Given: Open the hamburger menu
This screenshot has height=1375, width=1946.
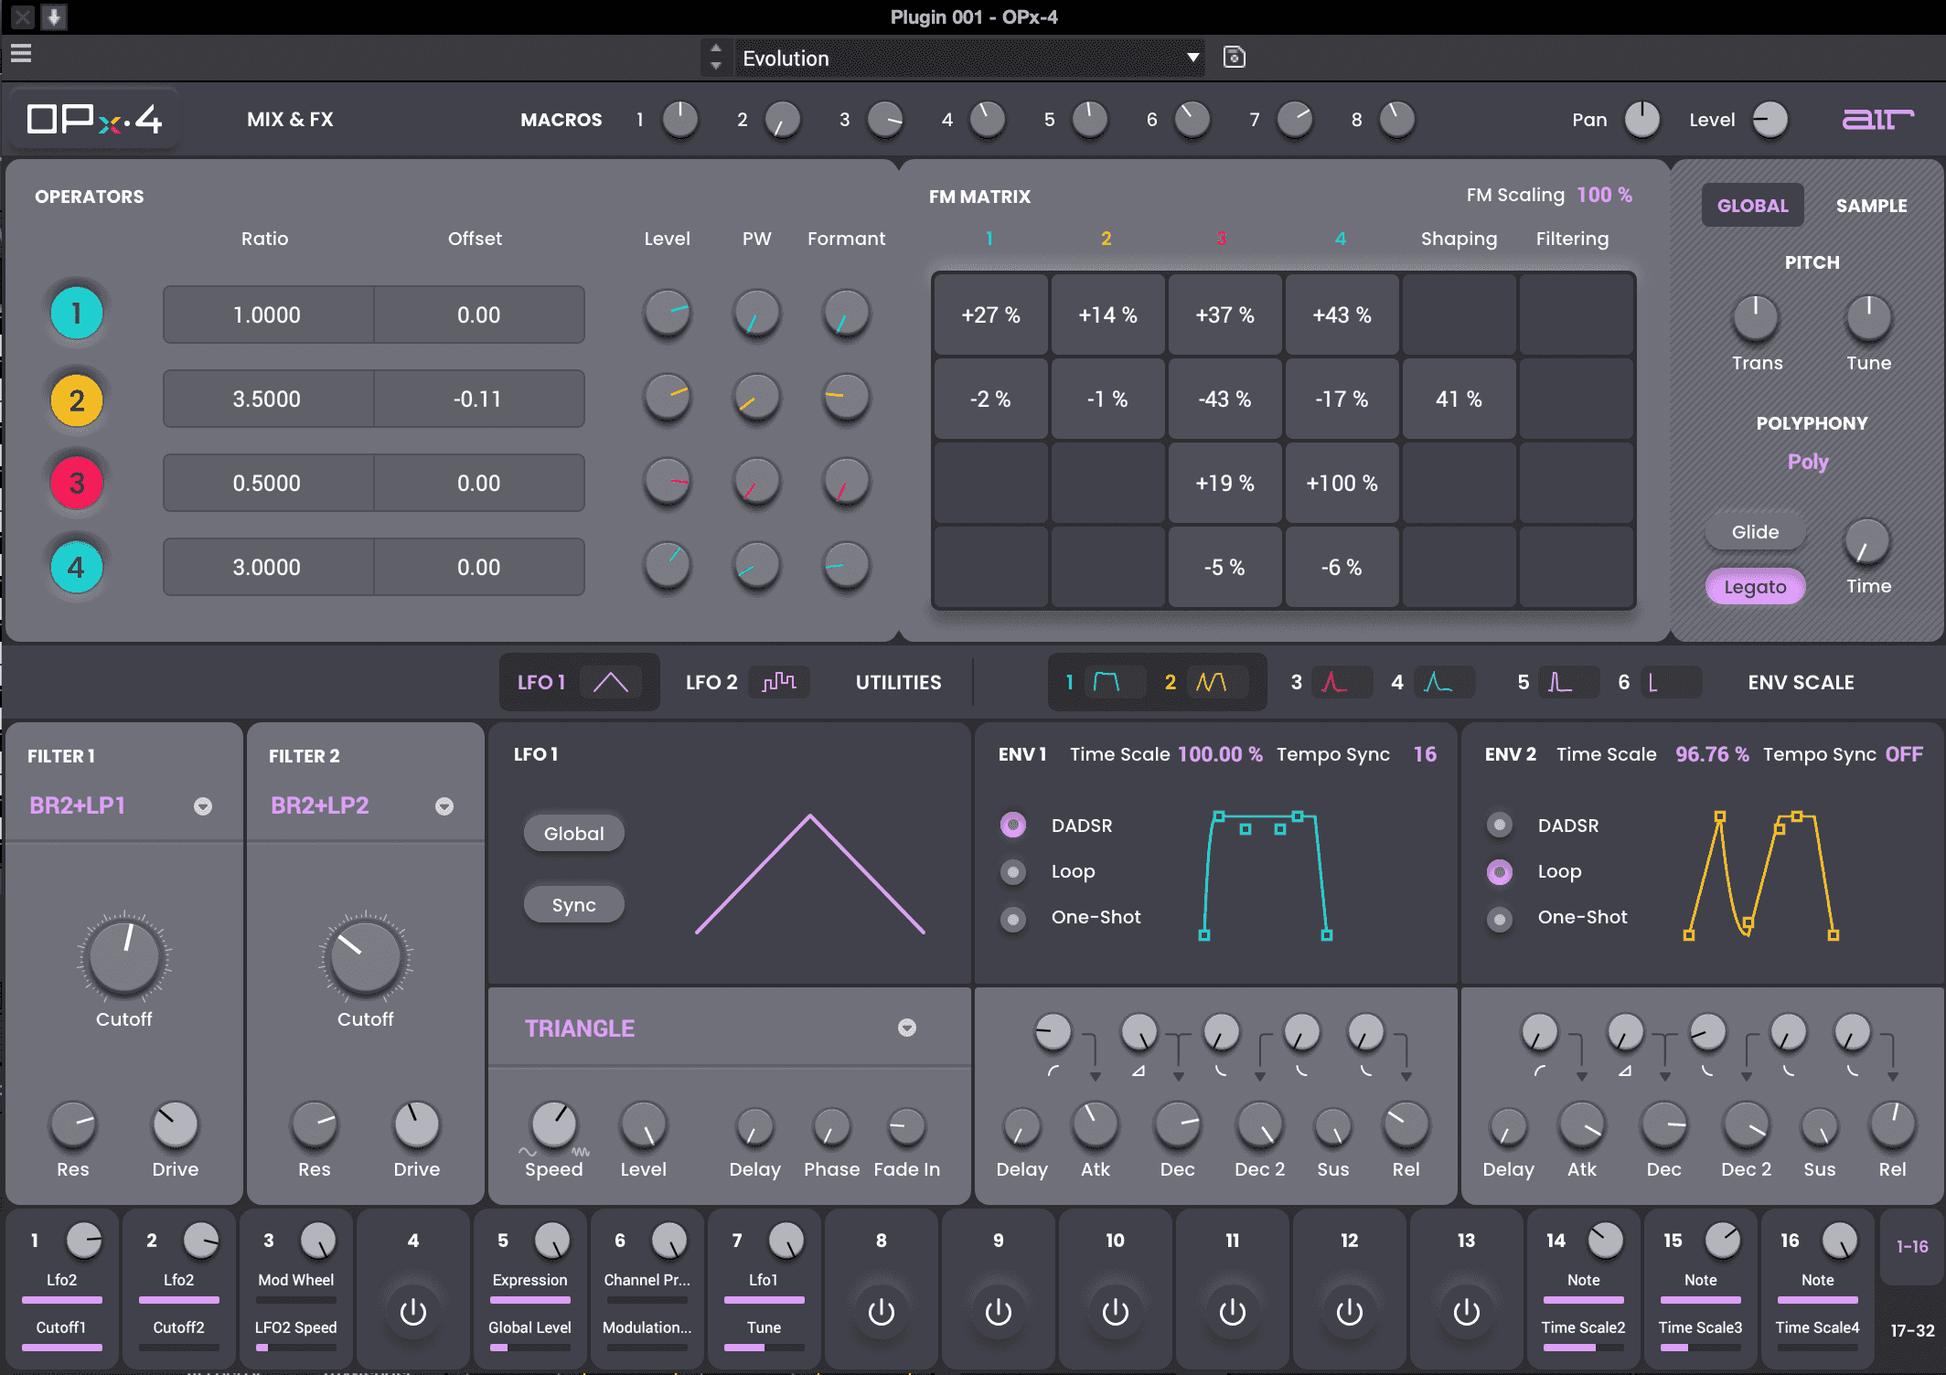Looking at the screenshot, I should (21, 54).
